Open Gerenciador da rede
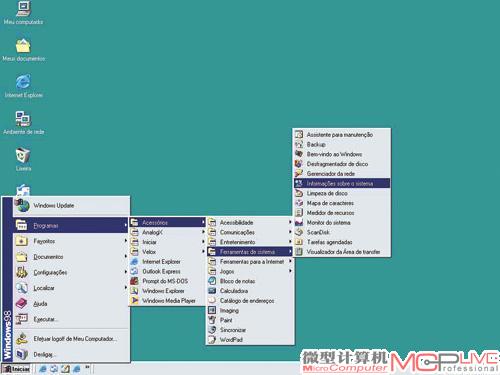Screen dimensions: 500x375 [x=342, y=174]
